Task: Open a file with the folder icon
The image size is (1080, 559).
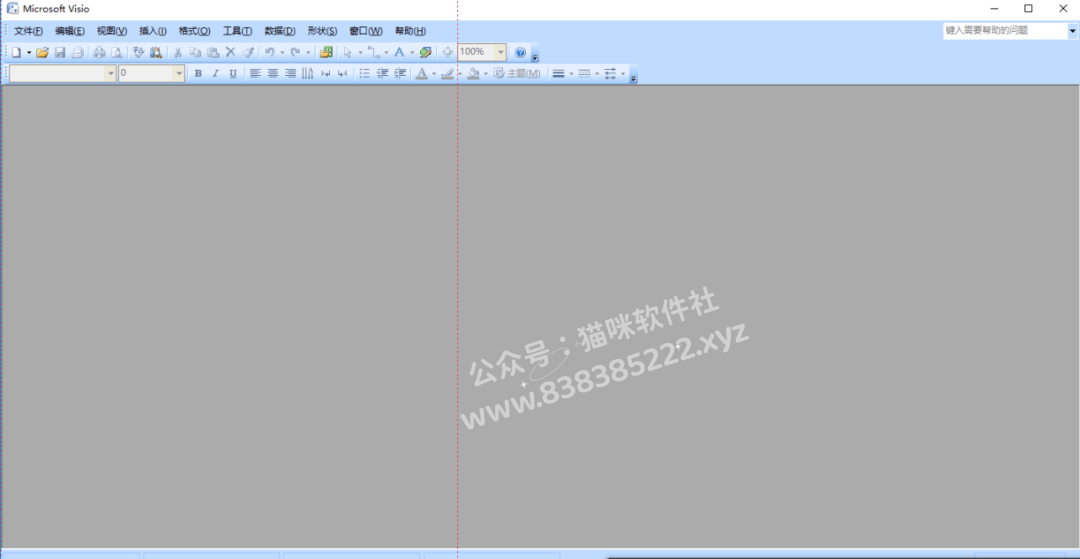Action: coord(42,52)
